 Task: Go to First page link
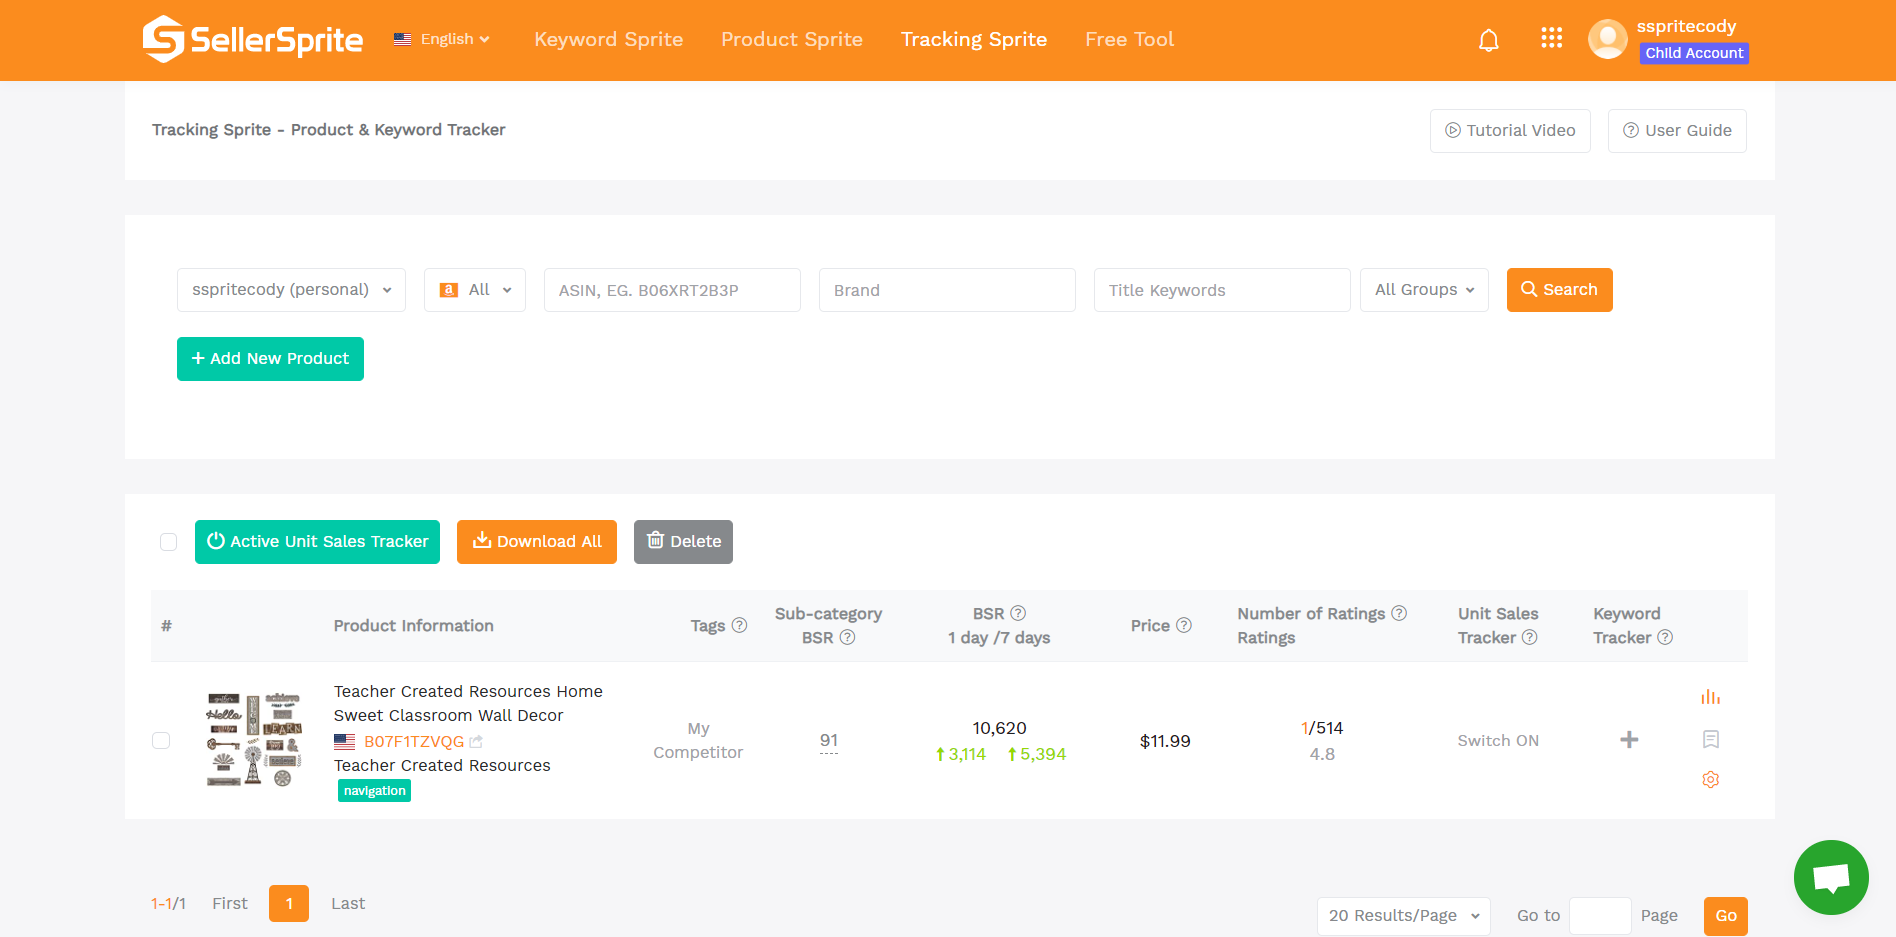pos(230,903)
